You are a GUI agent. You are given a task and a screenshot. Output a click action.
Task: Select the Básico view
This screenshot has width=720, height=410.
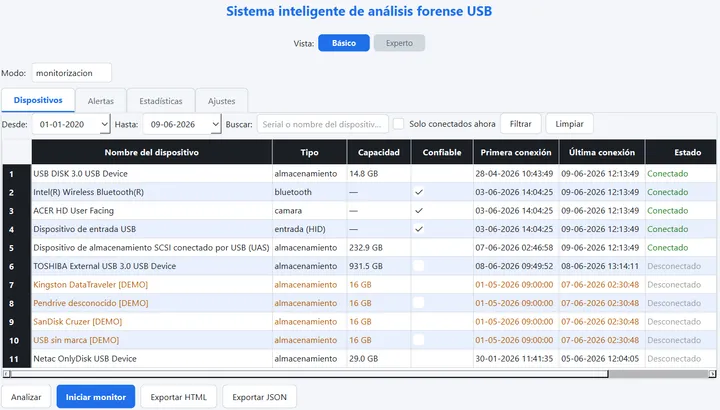tap(344, 43)
